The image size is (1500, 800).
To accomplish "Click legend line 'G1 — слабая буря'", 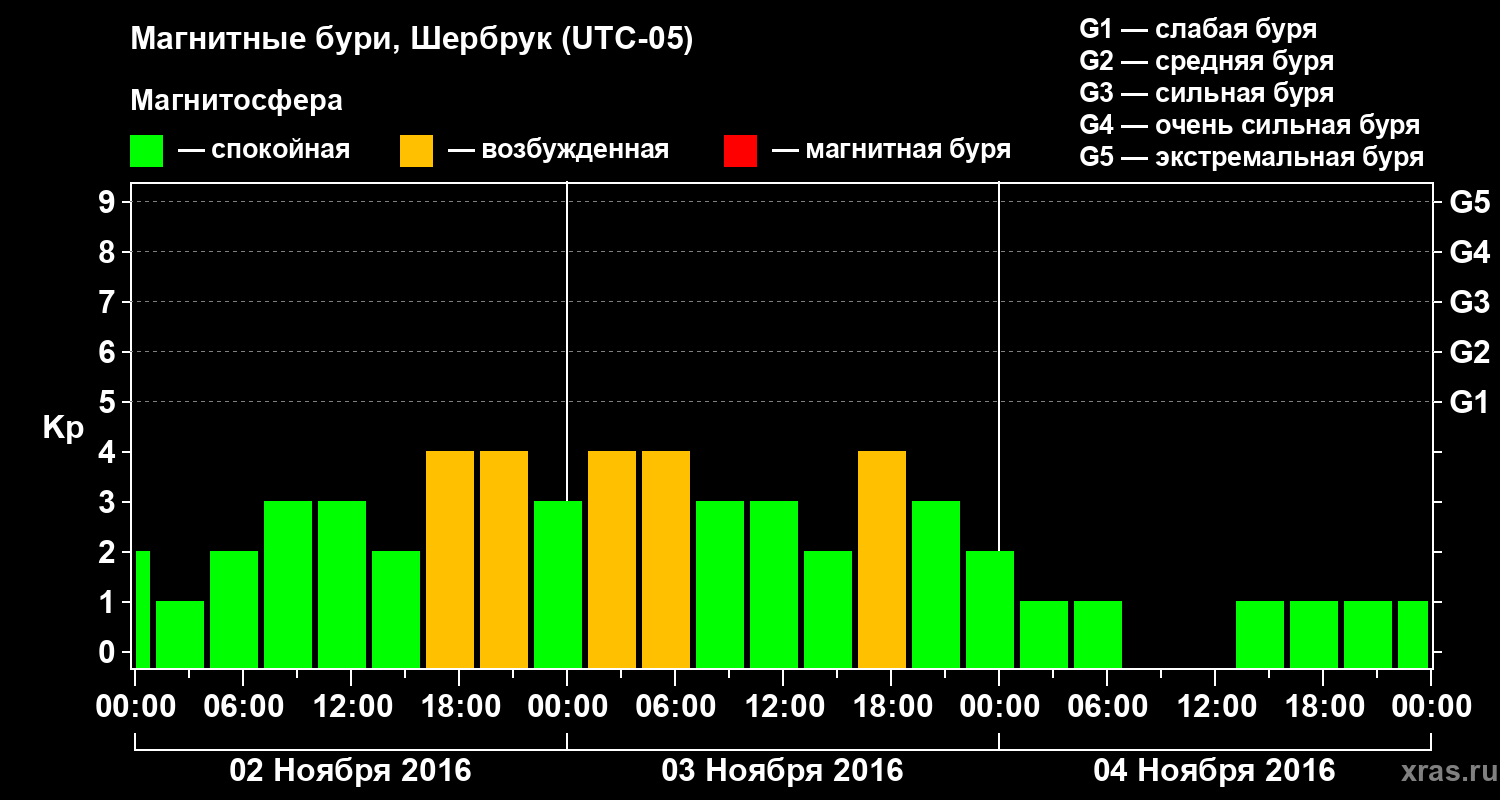I will (x=1199, y=28).
